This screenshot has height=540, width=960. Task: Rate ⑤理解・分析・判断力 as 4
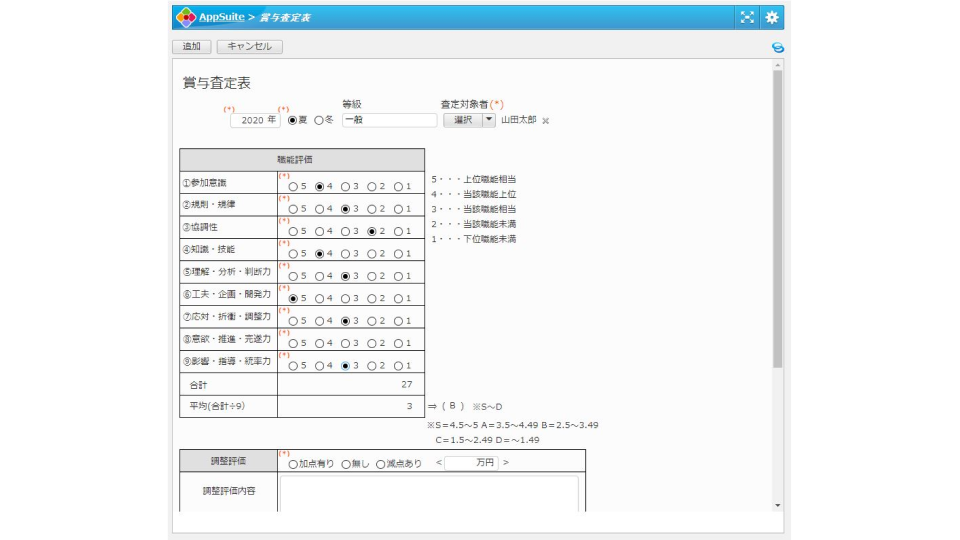pos(320,277)
